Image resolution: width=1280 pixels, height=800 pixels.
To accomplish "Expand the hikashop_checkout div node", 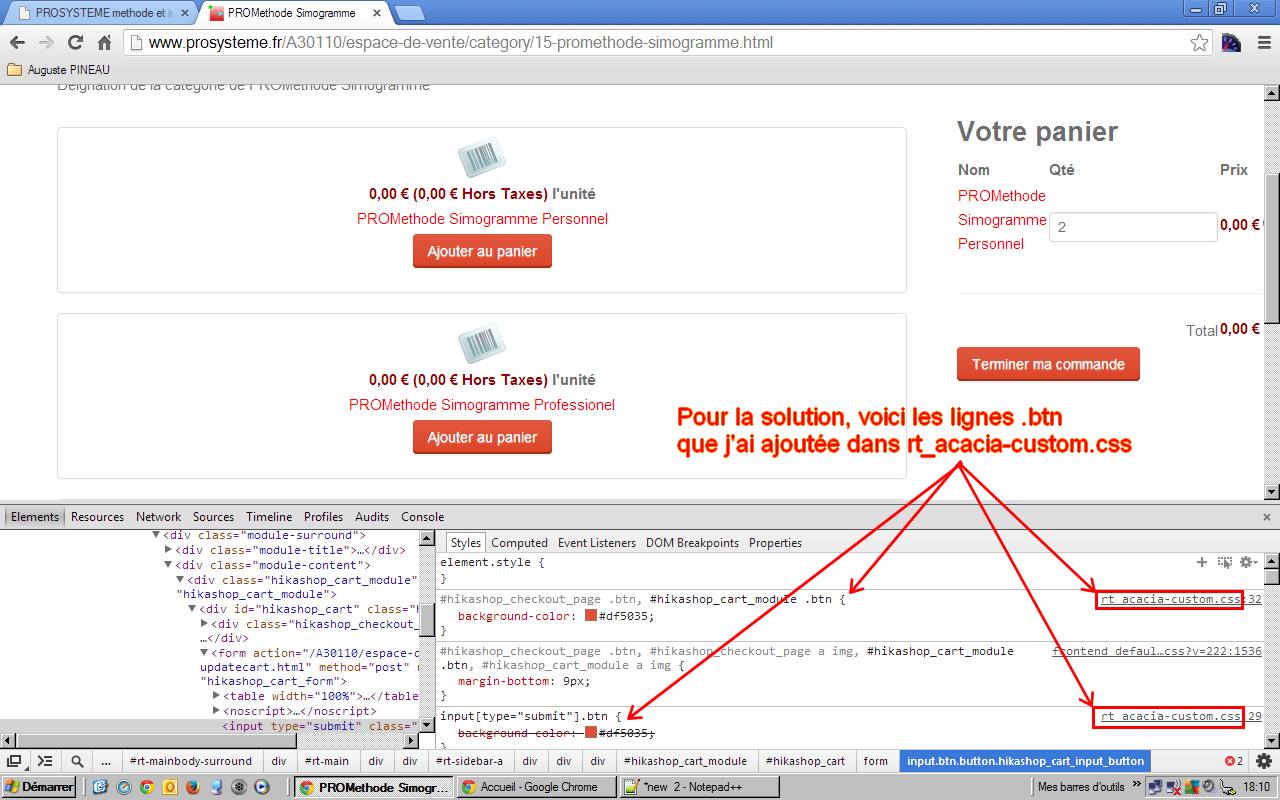I will click(204, 623).
